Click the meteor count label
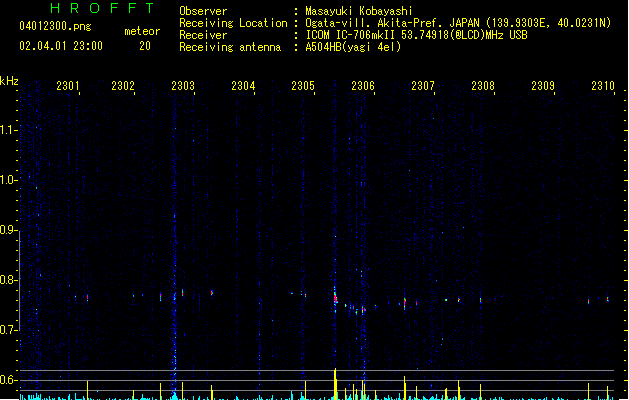Screen dimensions: 629x400 142,31
